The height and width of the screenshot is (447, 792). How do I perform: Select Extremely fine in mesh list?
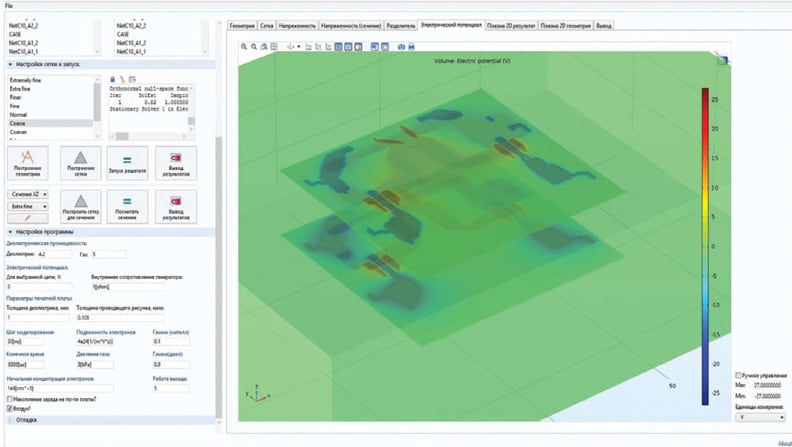pos(51,80)
